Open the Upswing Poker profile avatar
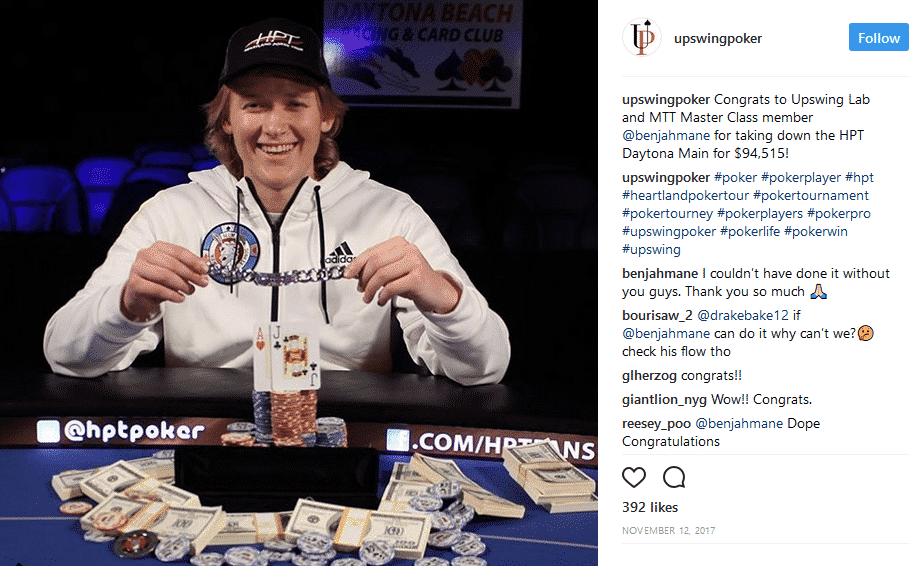 click(x=642, y=37)
